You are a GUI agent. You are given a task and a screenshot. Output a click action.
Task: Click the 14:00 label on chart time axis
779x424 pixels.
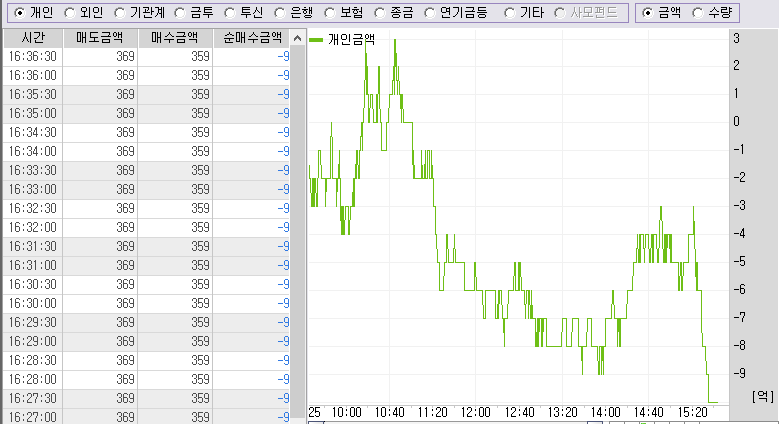pos(606,413)
